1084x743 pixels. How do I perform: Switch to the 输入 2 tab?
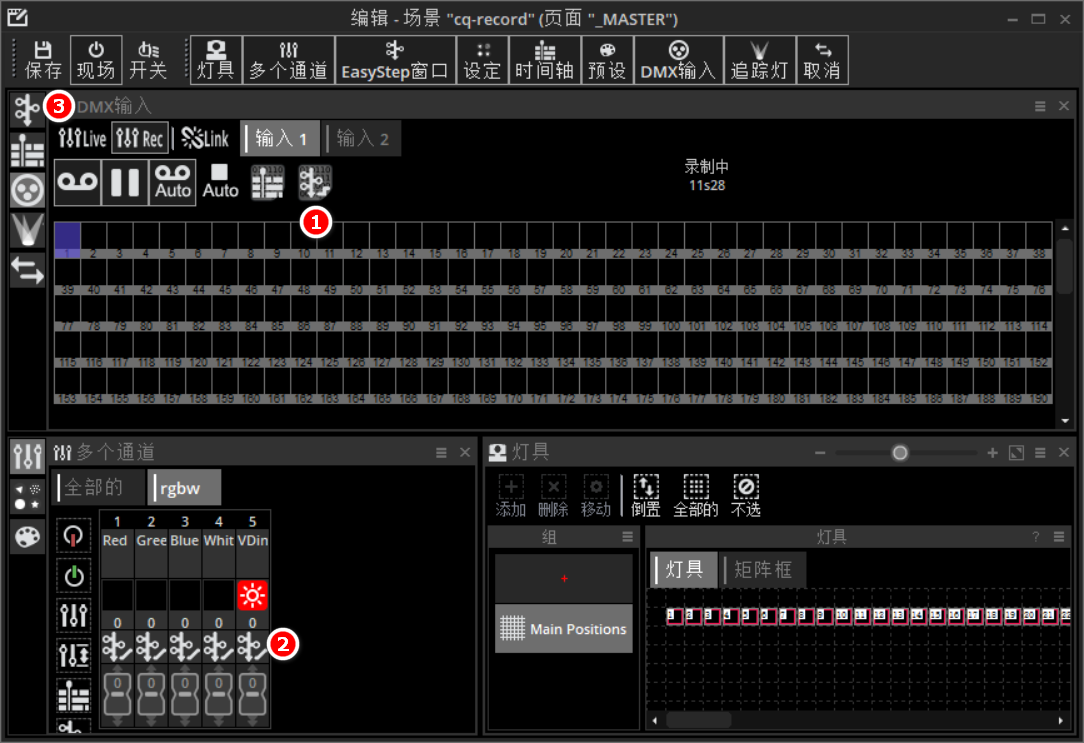(362, 139)
